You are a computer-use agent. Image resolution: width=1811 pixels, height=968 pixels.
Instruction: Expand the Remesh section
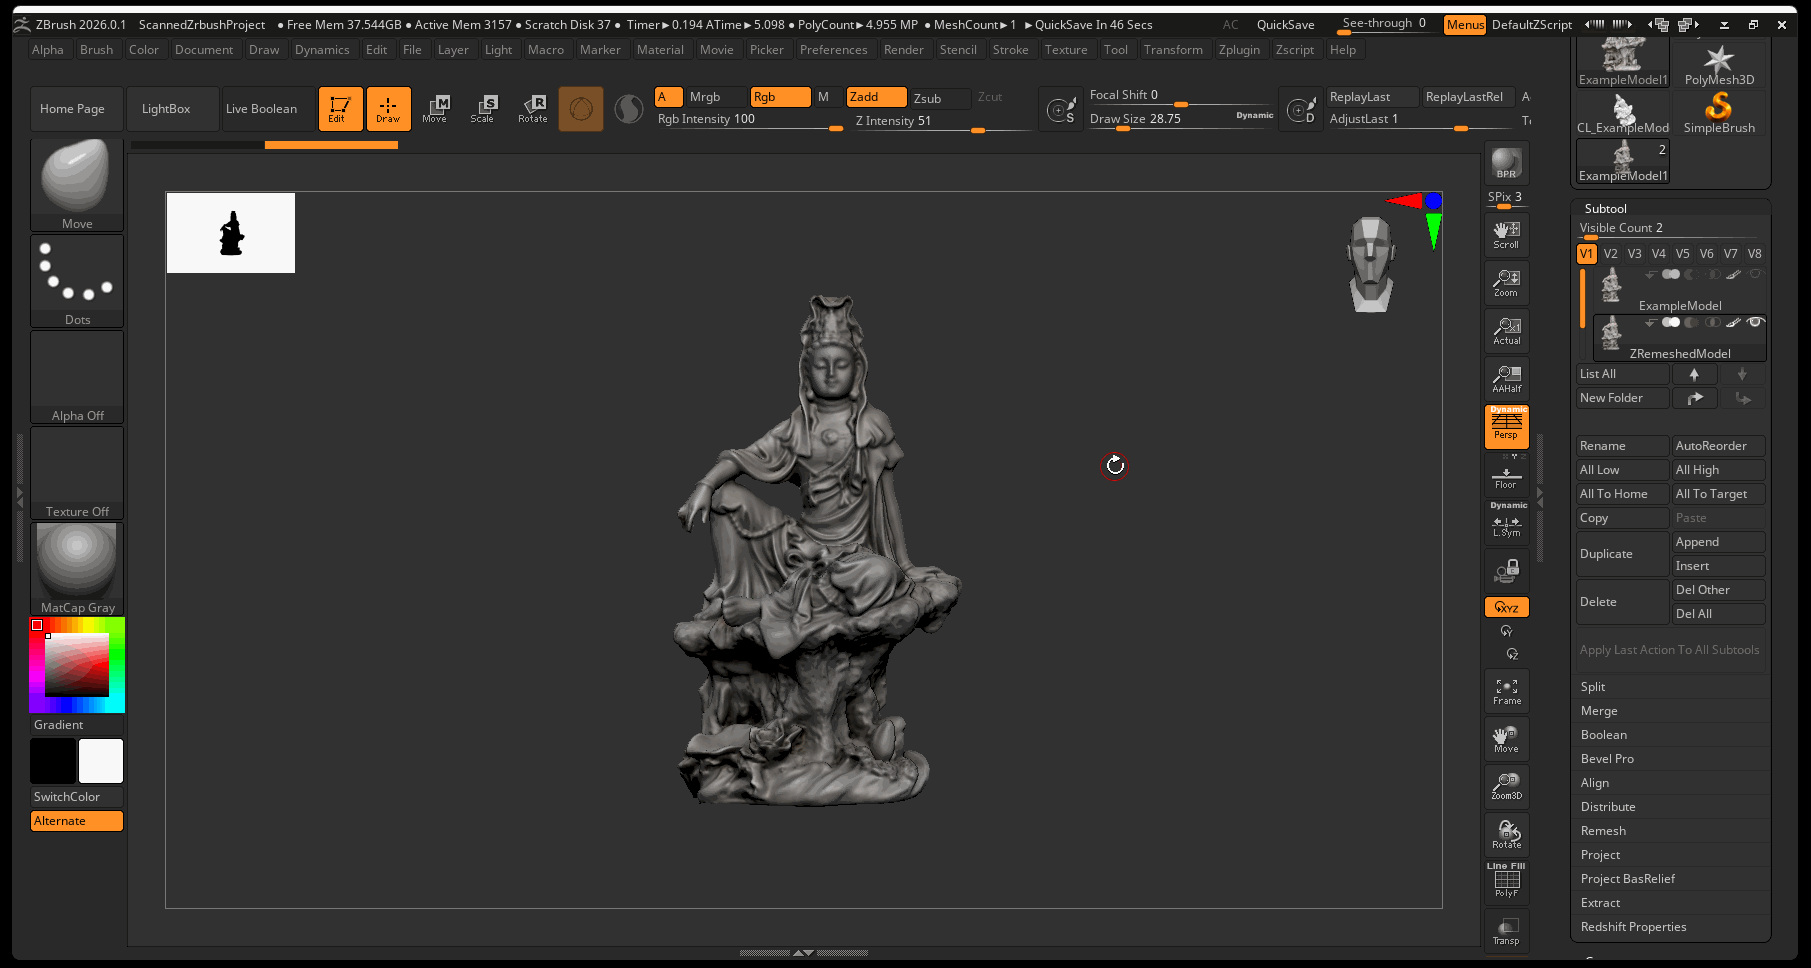(1603, 831)
